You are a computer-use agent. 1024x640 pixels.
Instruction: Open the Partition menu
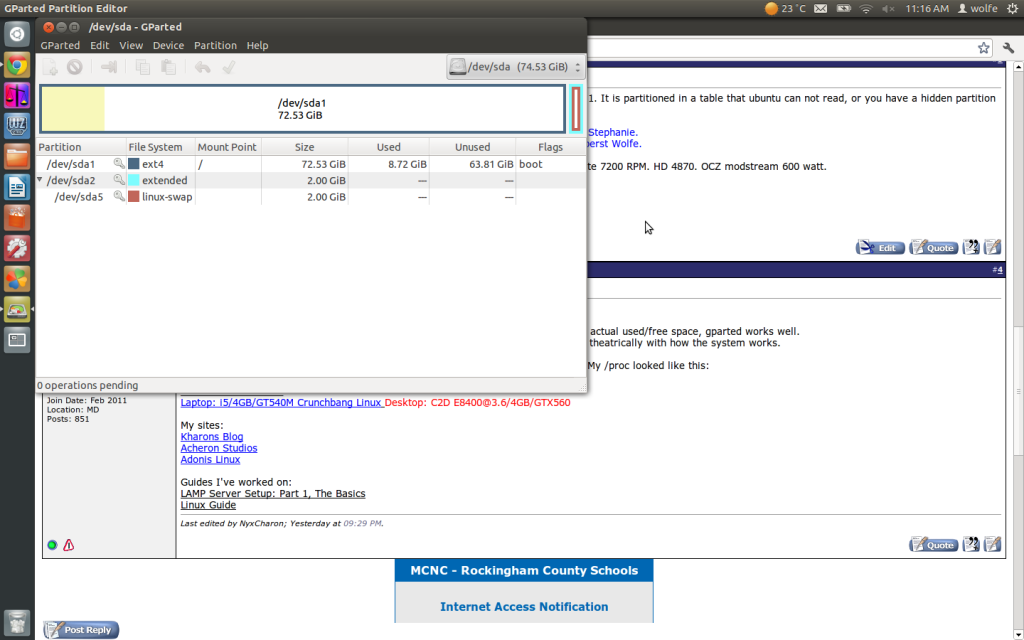tap(215, 45)
